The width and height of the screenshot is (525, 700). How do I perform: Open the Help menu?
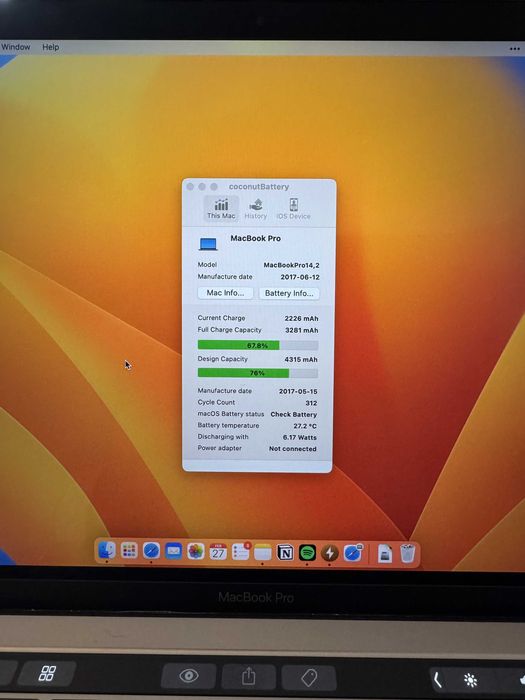click(50, 47)
